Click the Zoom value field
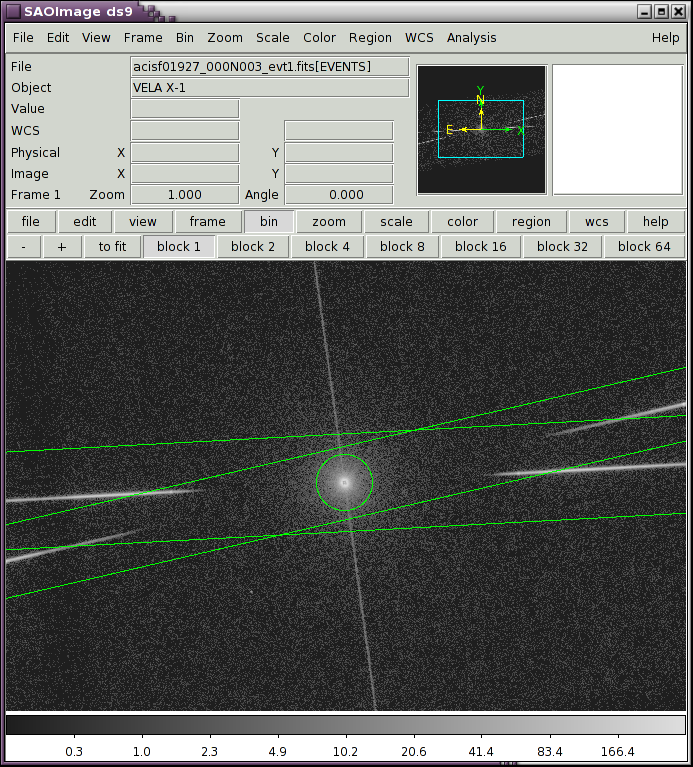This screenshot has height=767, width=693. (x=185, y=195)
